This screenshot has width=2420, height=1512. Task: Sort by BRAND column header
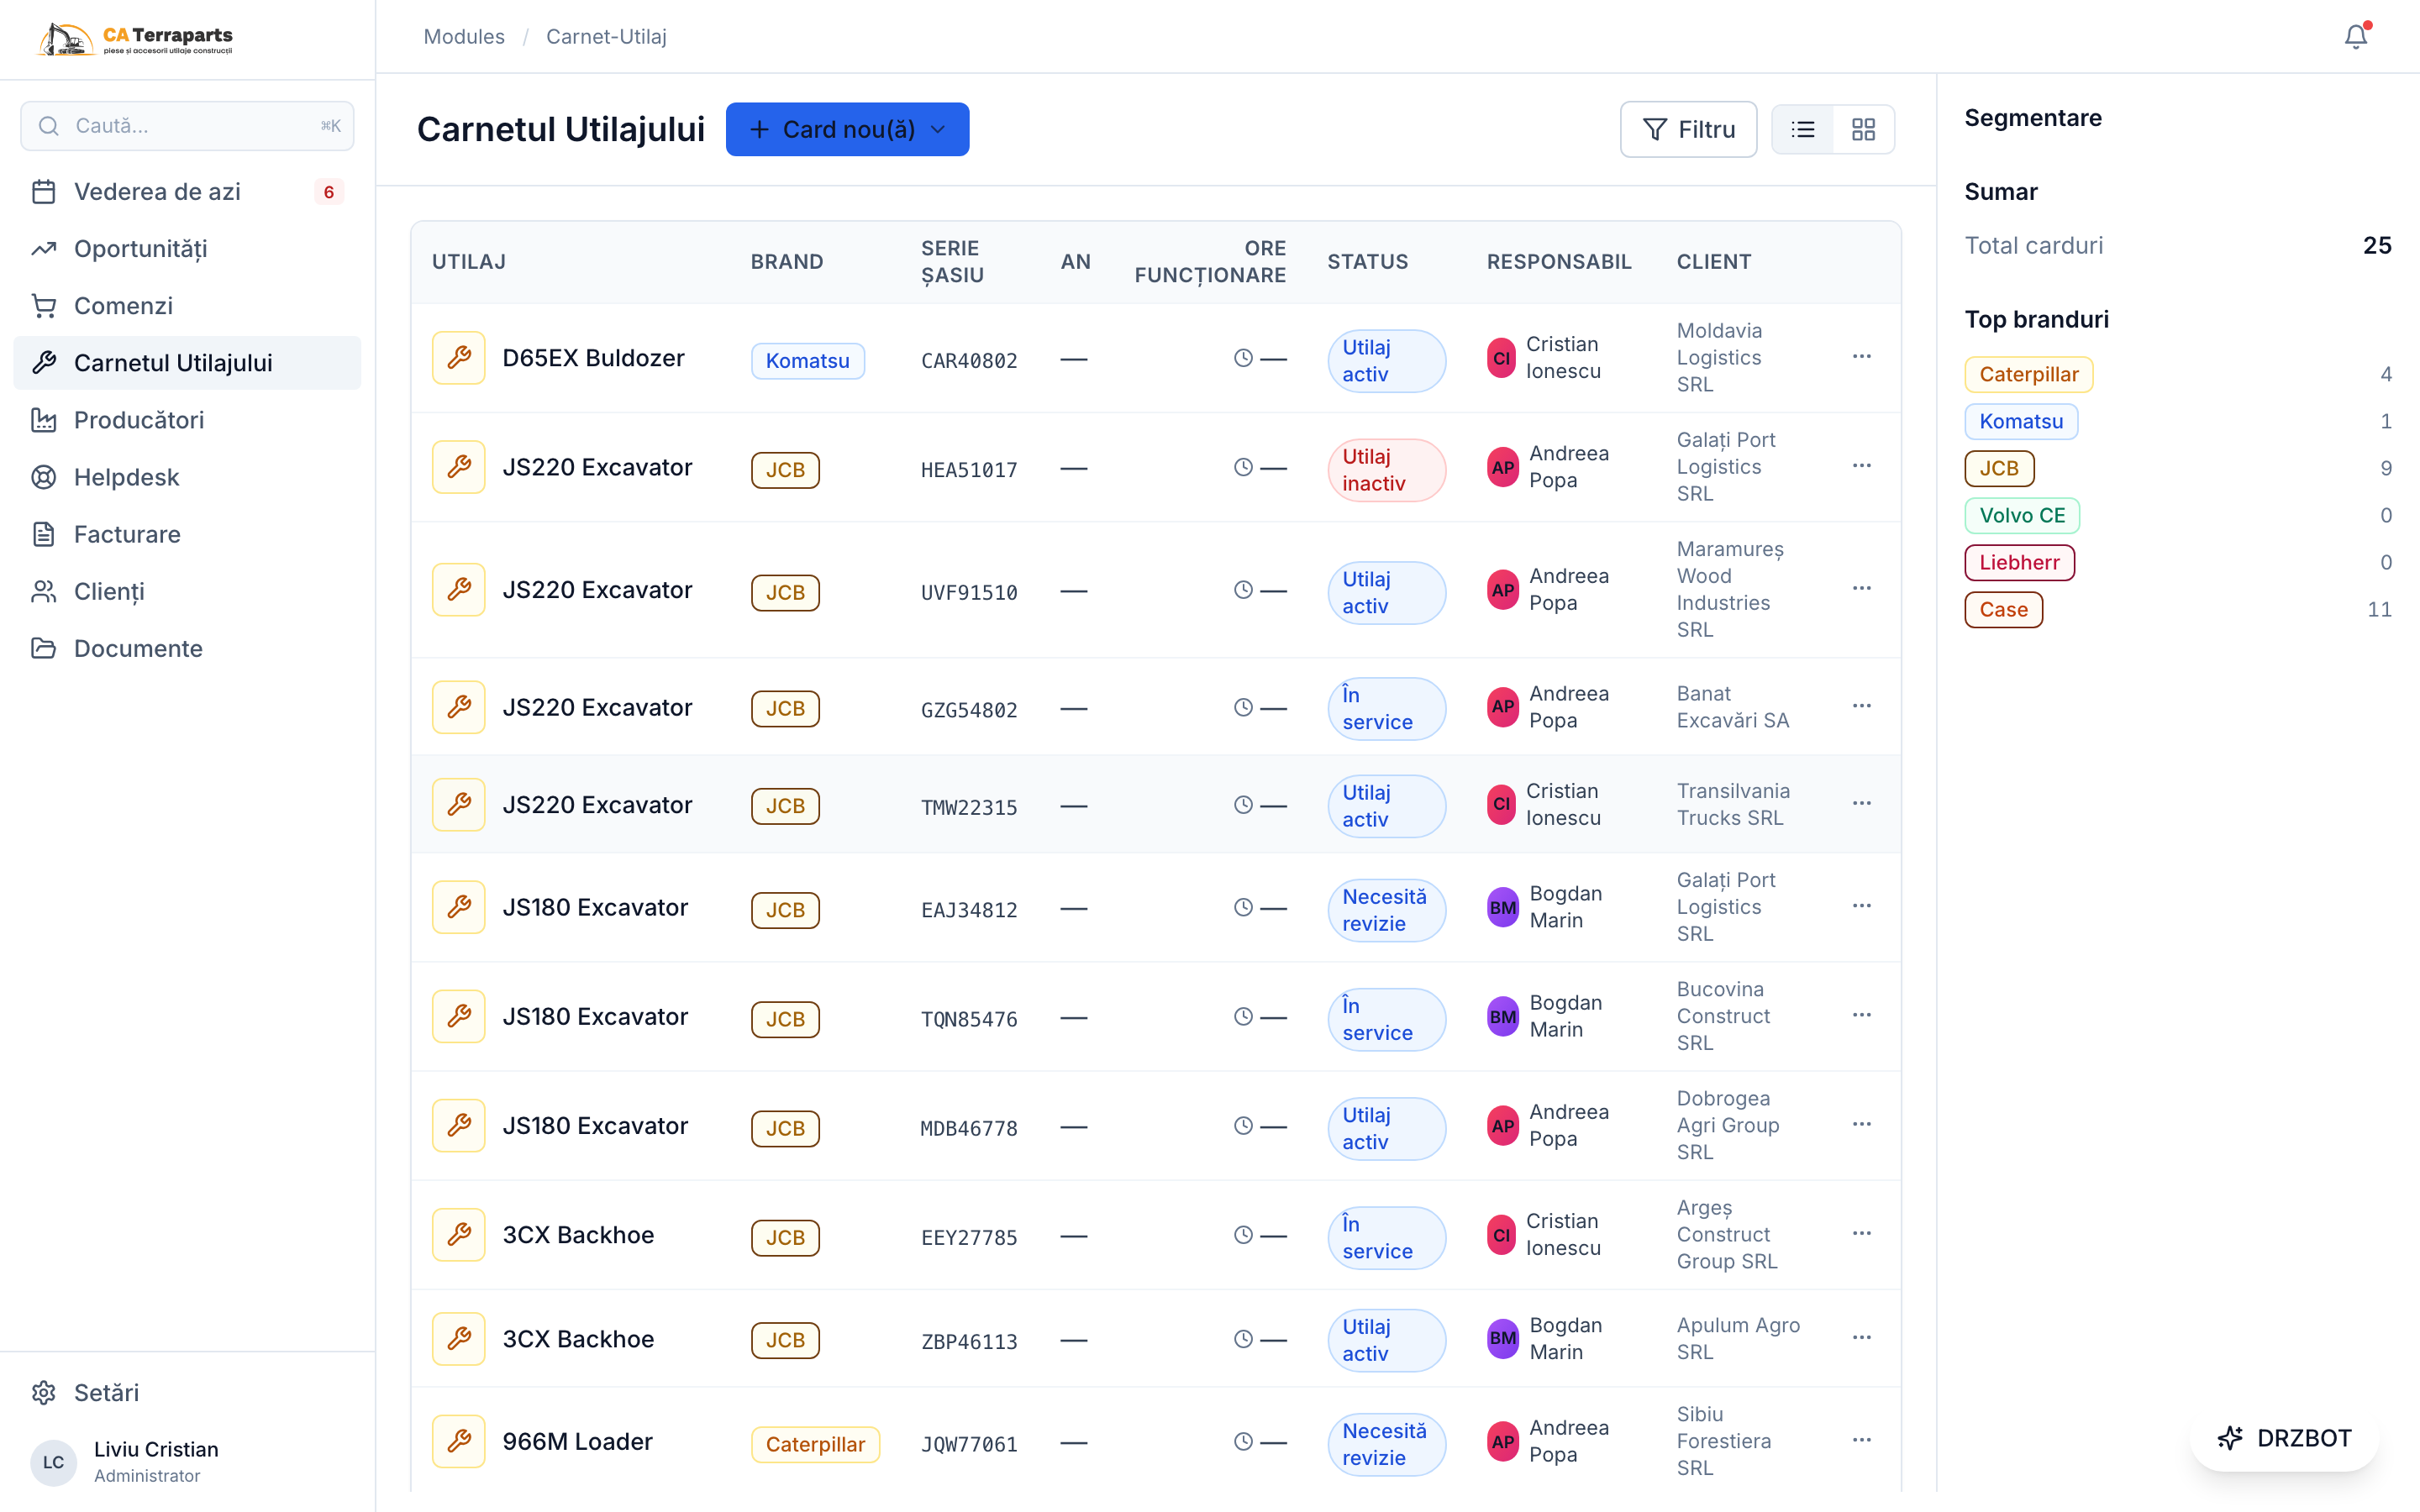(x=787, y=262)
